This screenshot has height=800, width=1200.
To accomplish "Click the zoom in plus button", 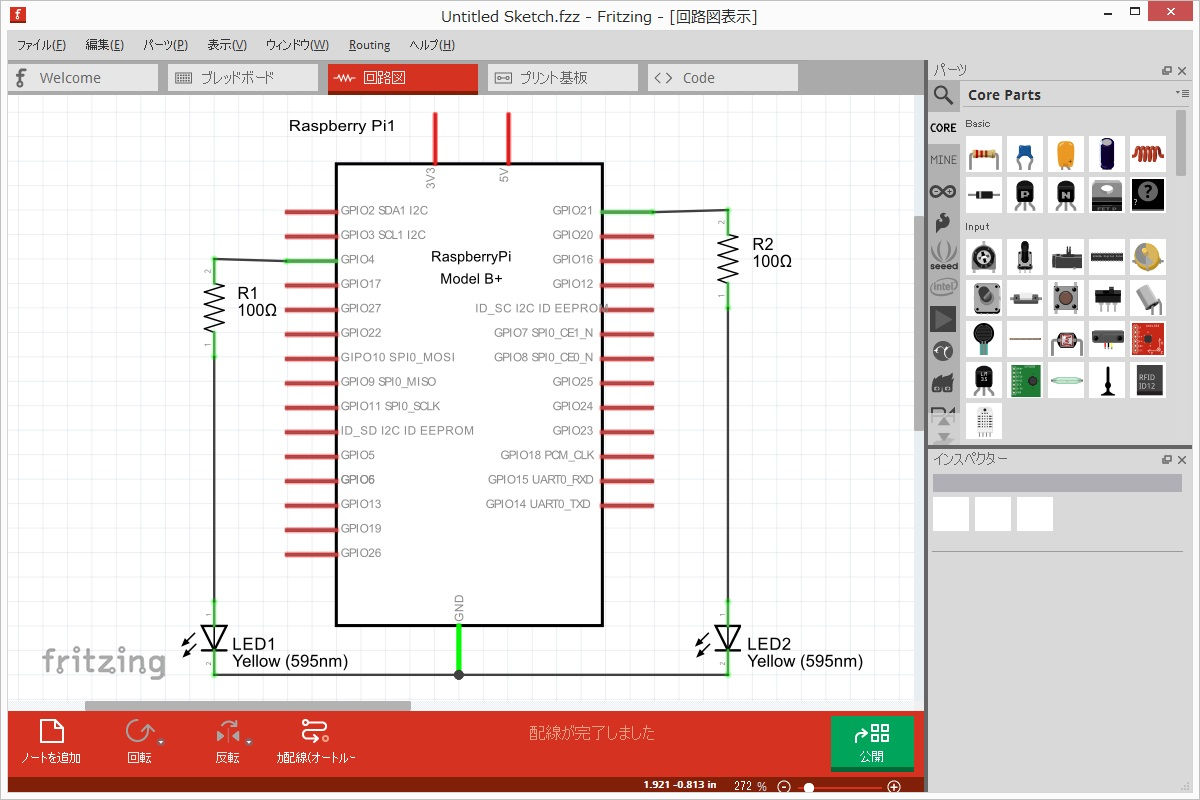I will [894, 787].
